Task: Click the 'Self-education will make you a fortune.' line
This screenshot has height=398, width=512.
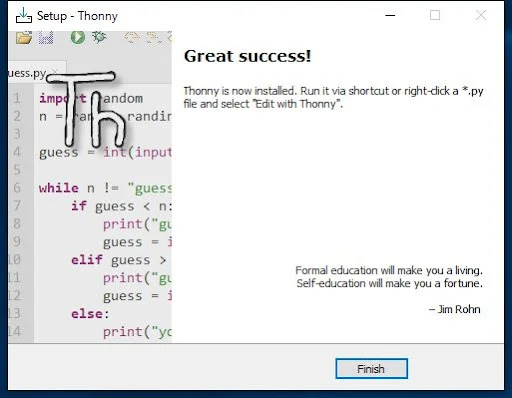Action: coord(389,283)
